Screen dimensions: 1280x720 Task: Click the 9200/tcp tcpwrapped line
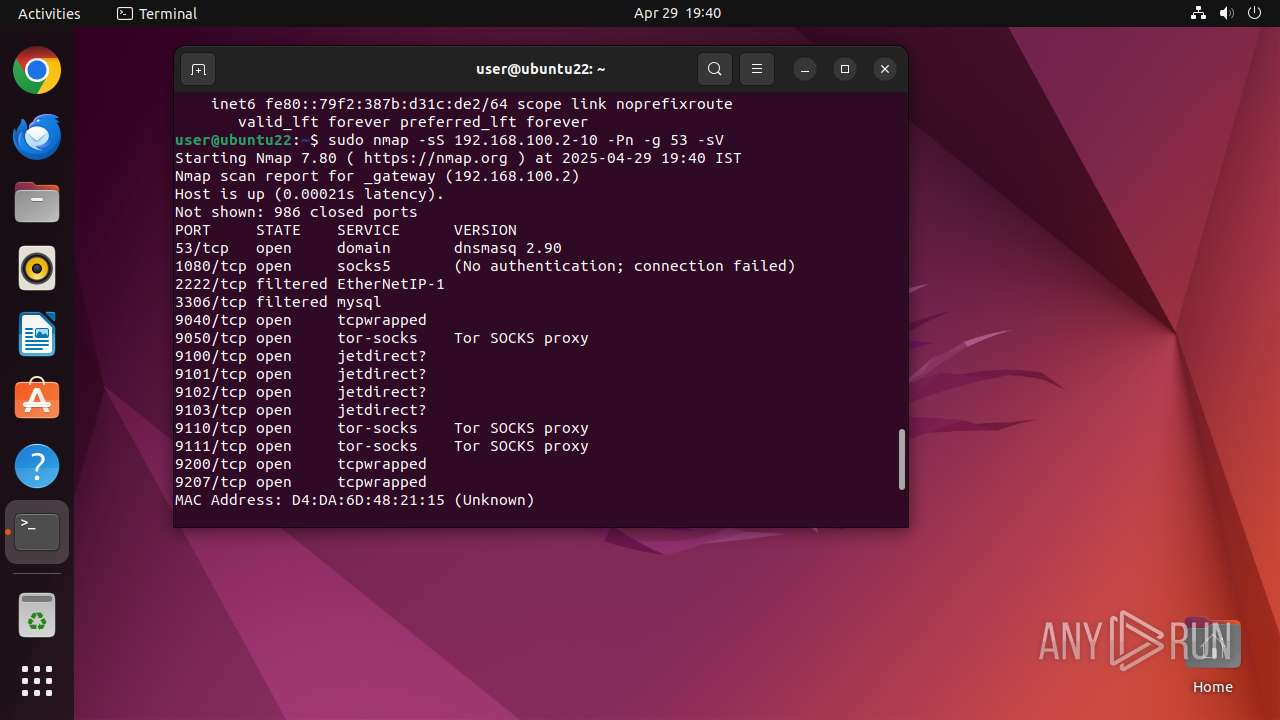point(301,464)
